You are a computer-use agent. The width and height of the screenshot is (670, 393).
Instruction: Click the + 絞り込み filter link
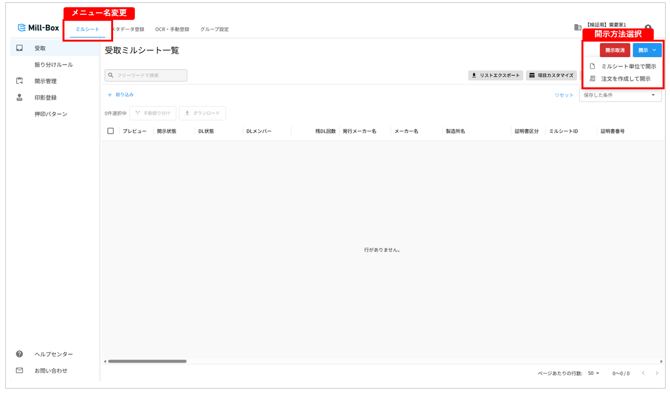[x=120, y=94]
